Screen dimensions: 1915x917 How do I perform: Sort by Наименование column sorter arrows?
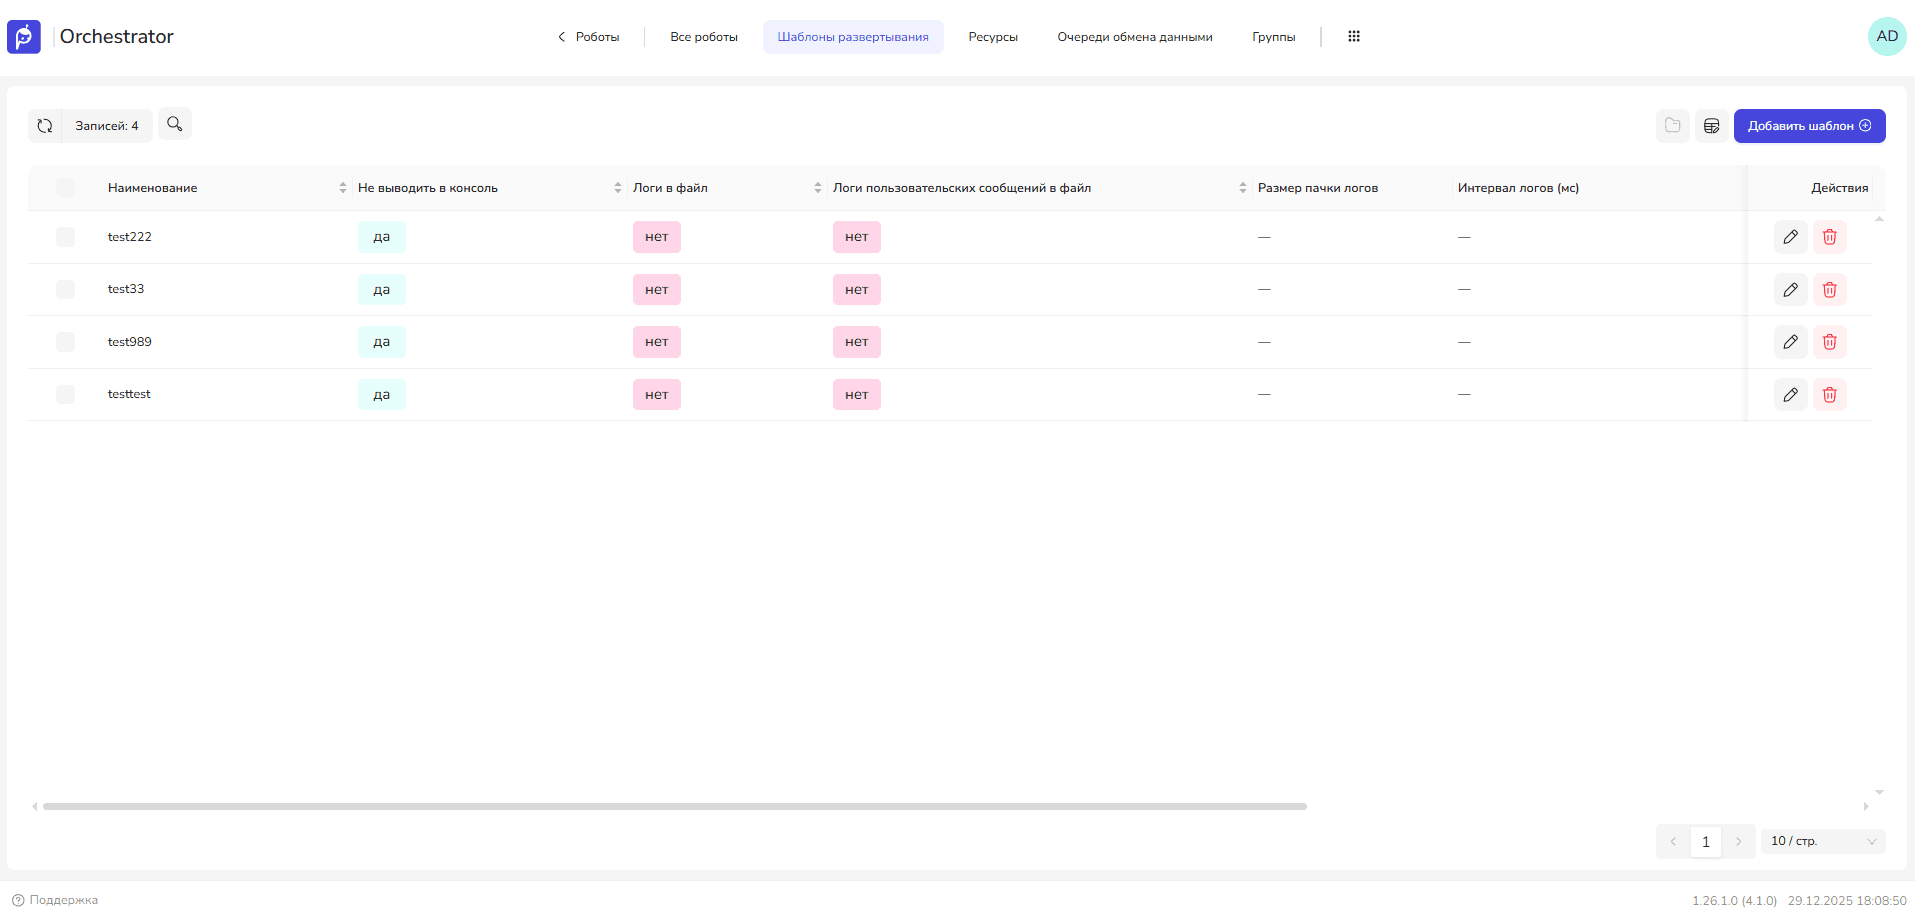pos(342,188)
